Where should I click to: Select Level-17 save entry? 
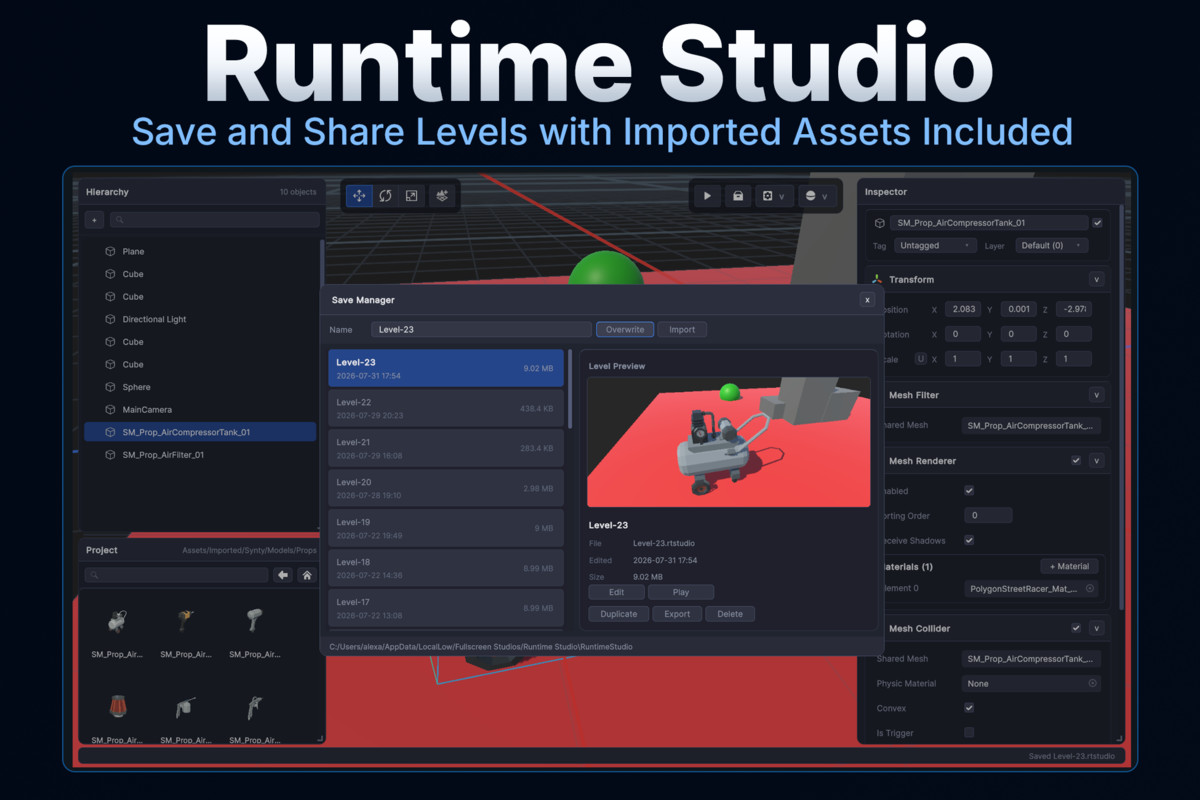[x=446, y=608]
